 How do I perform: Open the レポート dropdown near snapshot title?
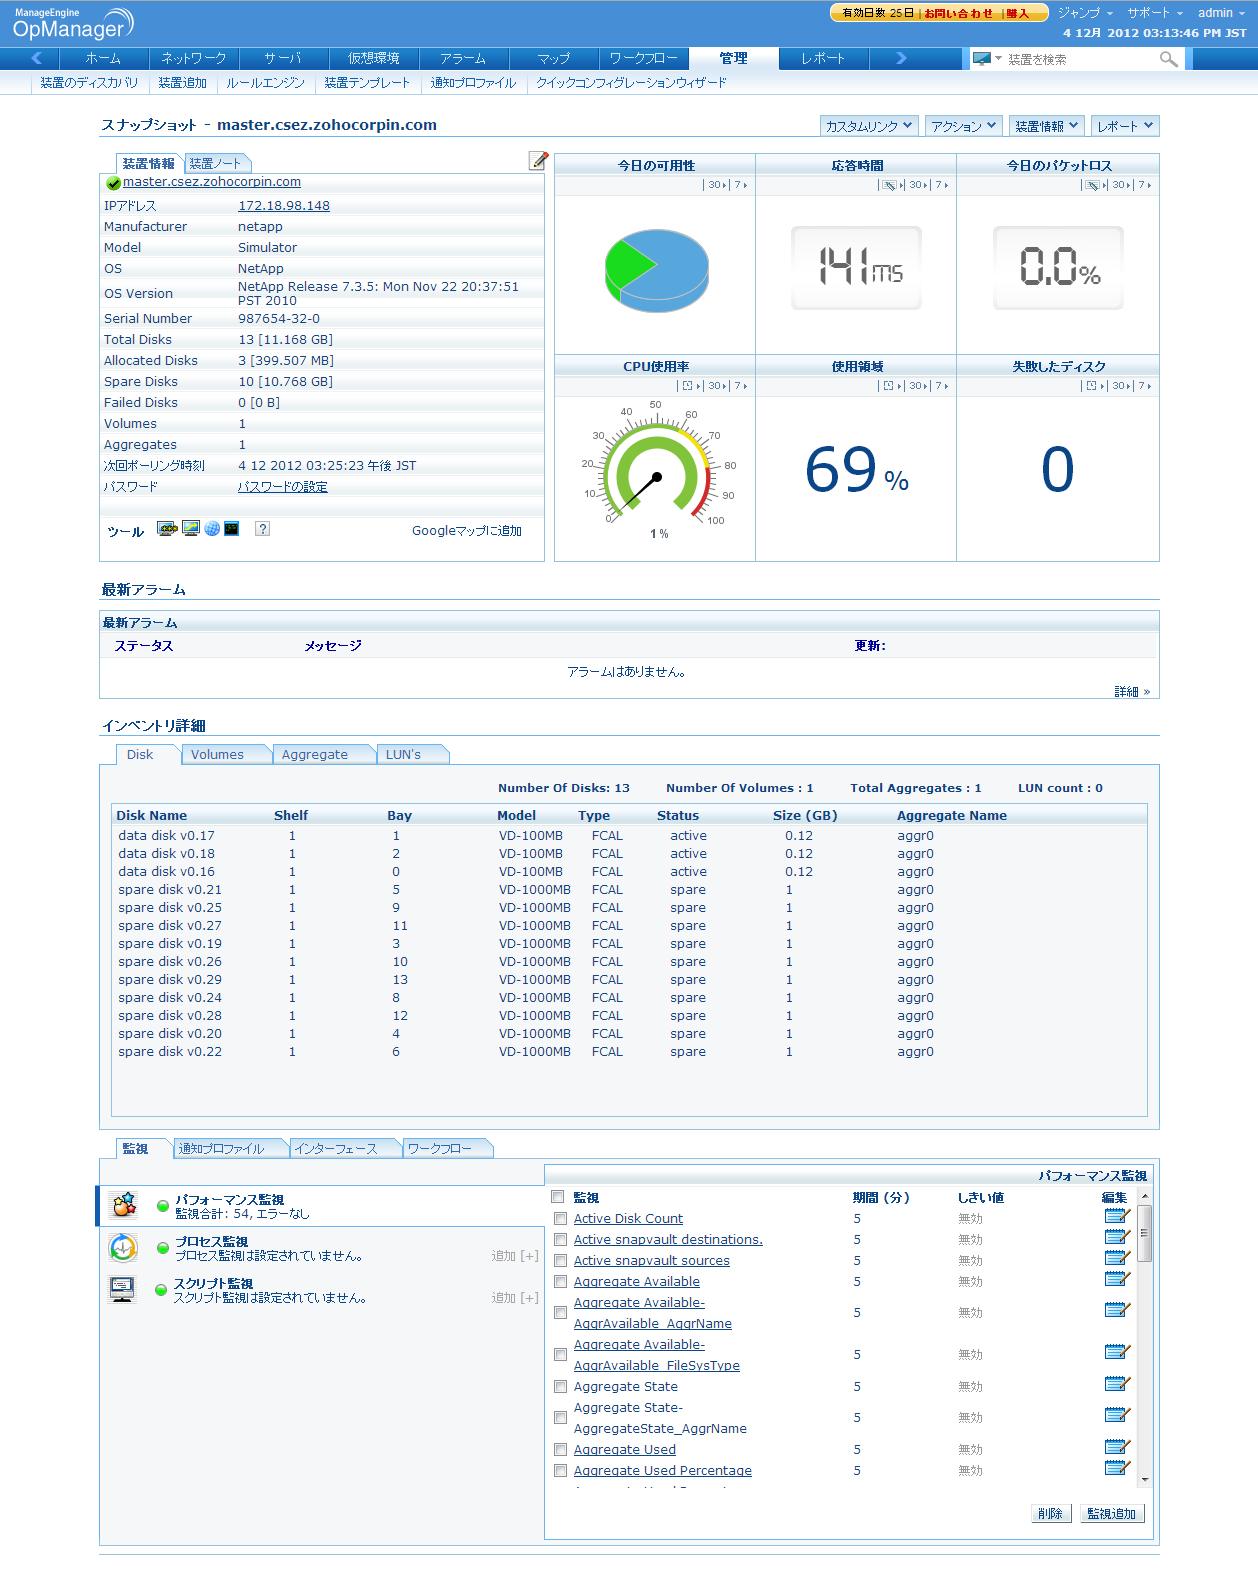click(x=1124, y=126)
